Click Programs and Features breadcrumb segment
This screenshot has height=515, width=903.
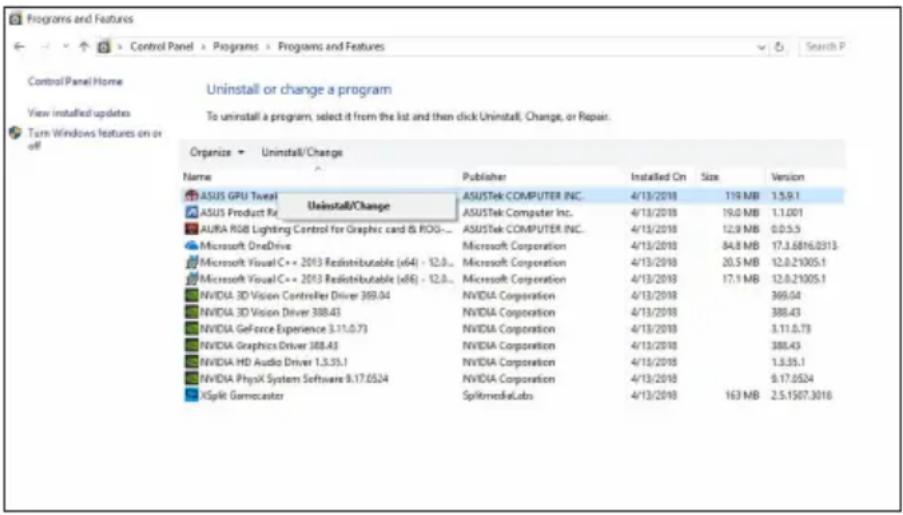point(331,47)
